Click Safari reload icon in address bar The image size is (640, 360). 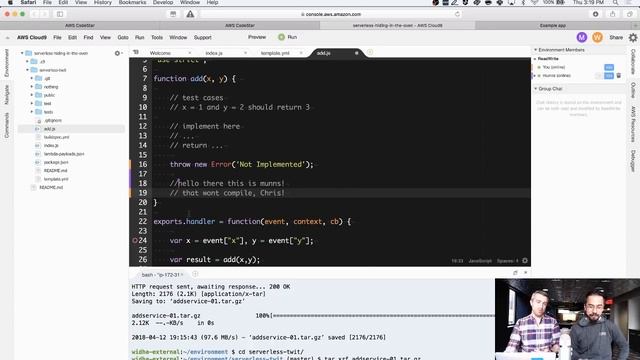click(x=457, y=14)
